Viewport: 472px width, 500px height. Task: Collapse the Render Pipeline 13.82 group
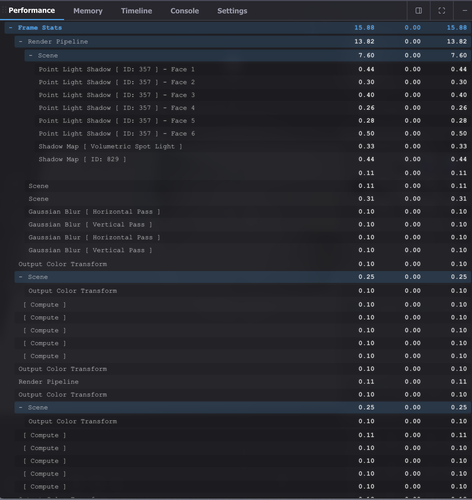[21, 42]
